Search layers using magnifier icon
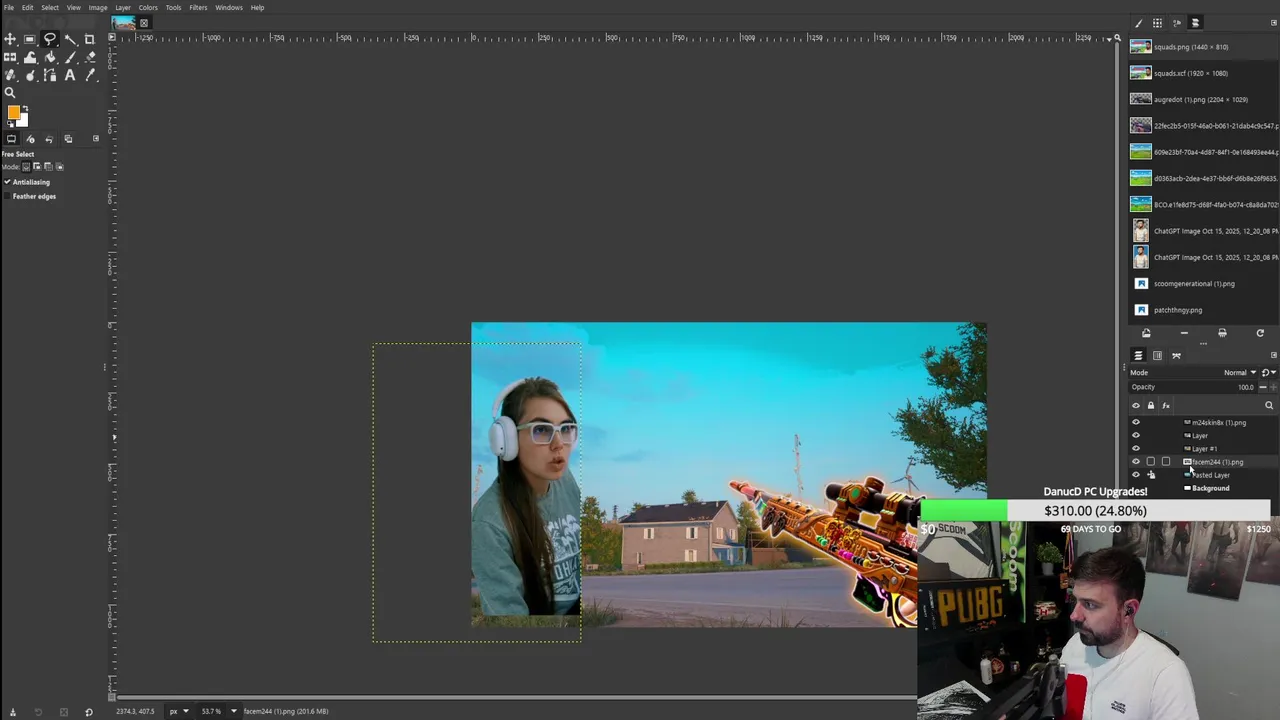The width and height of the screenshot is (1280, 720). (1269, 405)
